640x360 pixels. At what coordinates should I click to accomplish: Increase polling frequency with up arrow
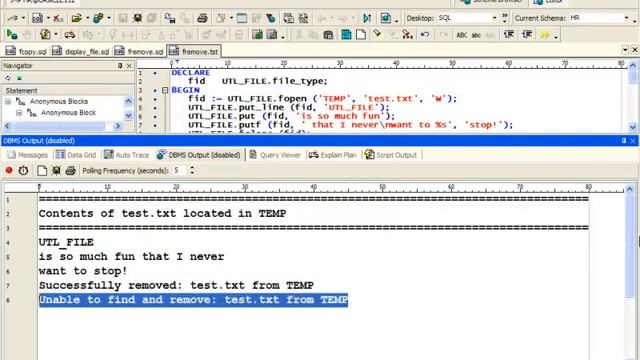(192, 168)
